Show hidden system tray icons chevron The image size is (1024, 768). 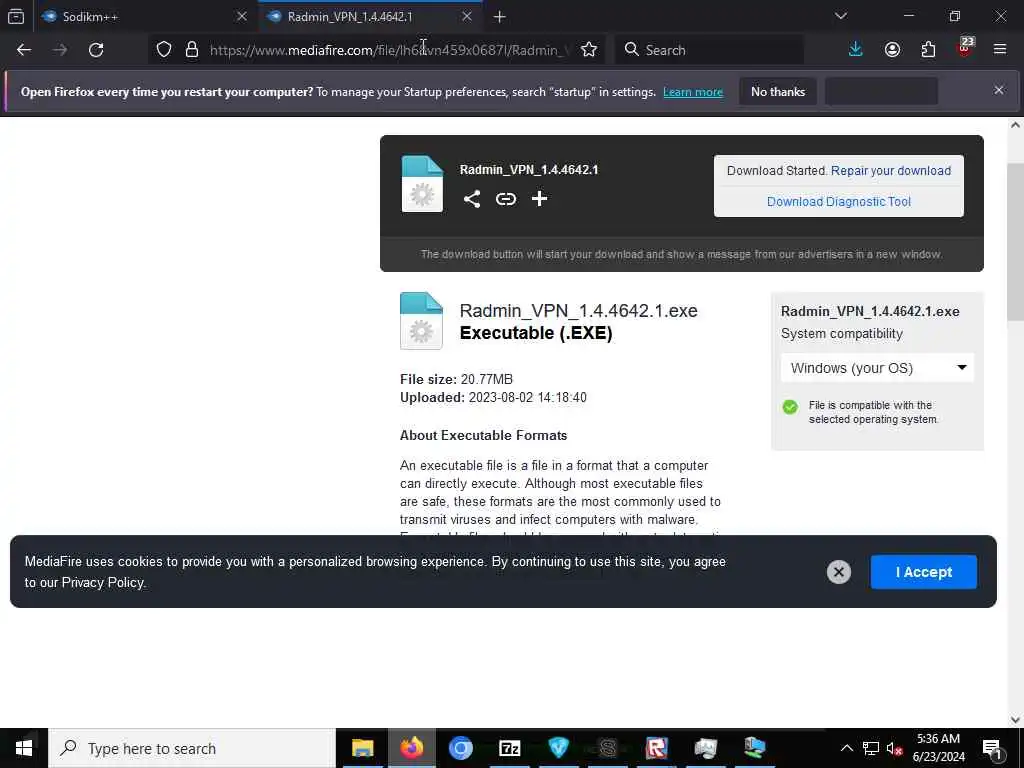(846, 748)
